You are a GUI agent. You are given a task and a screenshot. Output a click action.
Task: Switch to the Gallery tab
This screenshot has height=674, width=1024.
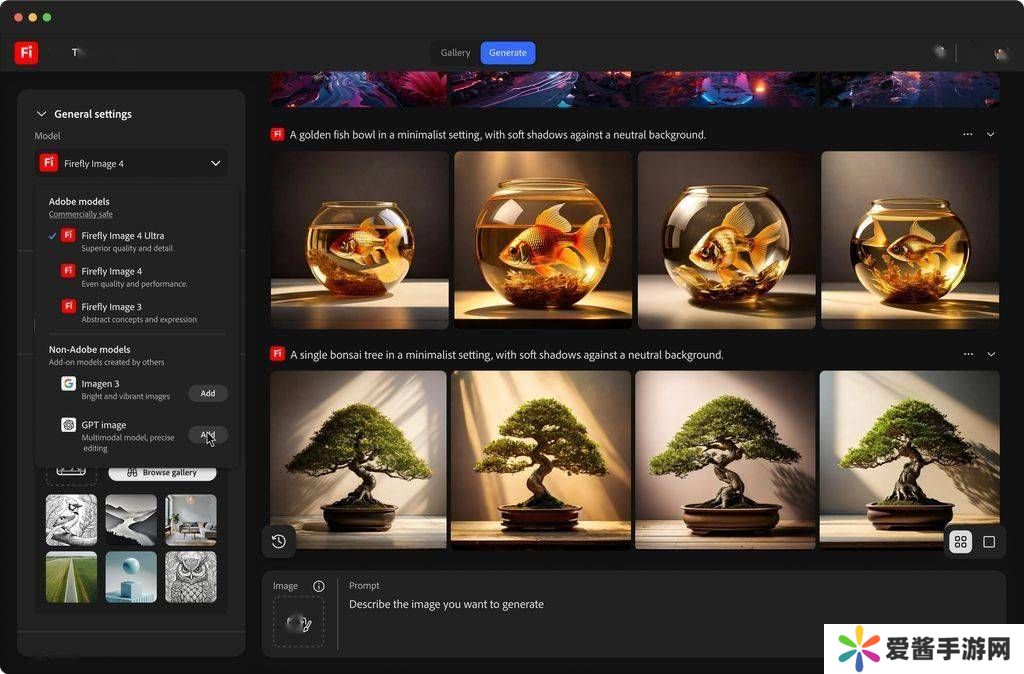tap(455, 53)
